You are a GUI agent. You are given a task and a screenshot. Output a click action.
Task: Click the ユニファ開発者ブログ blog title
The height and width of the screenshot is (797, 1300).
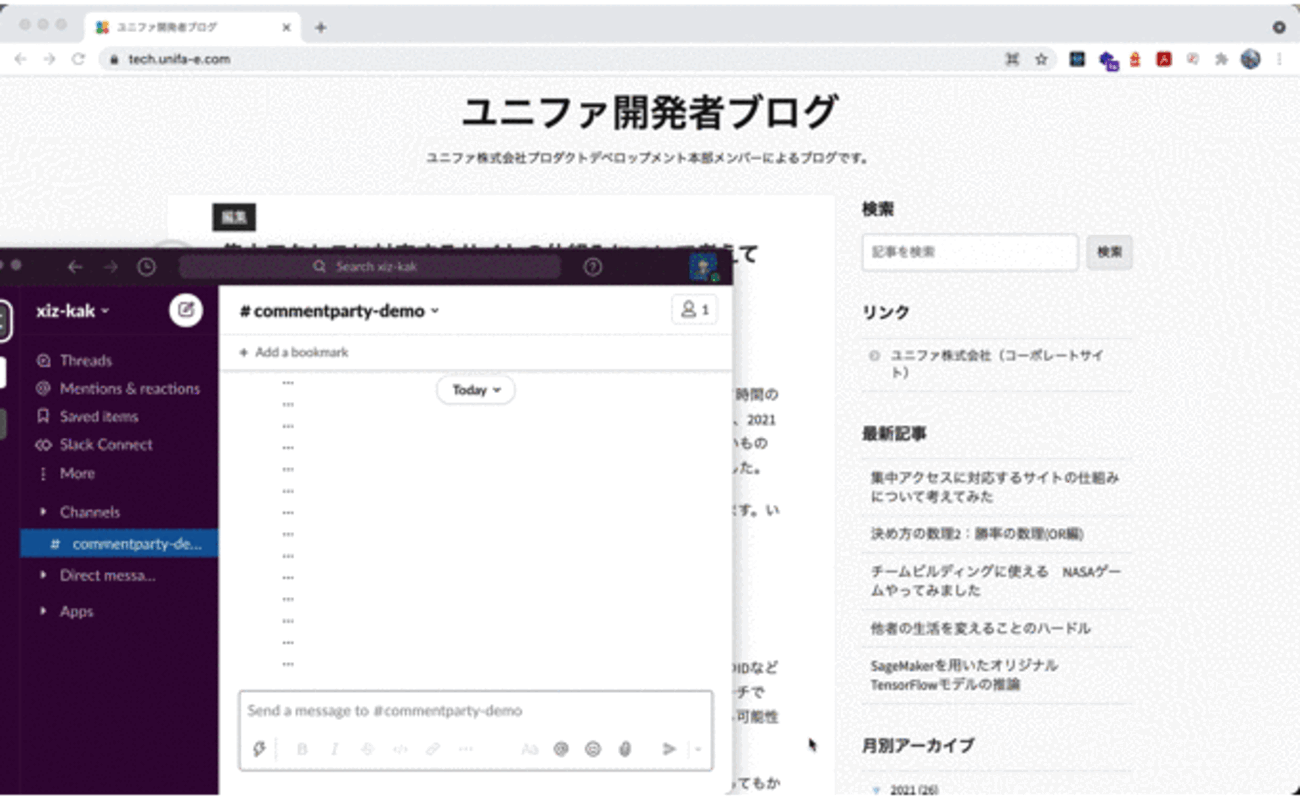[x=650, y=111]
